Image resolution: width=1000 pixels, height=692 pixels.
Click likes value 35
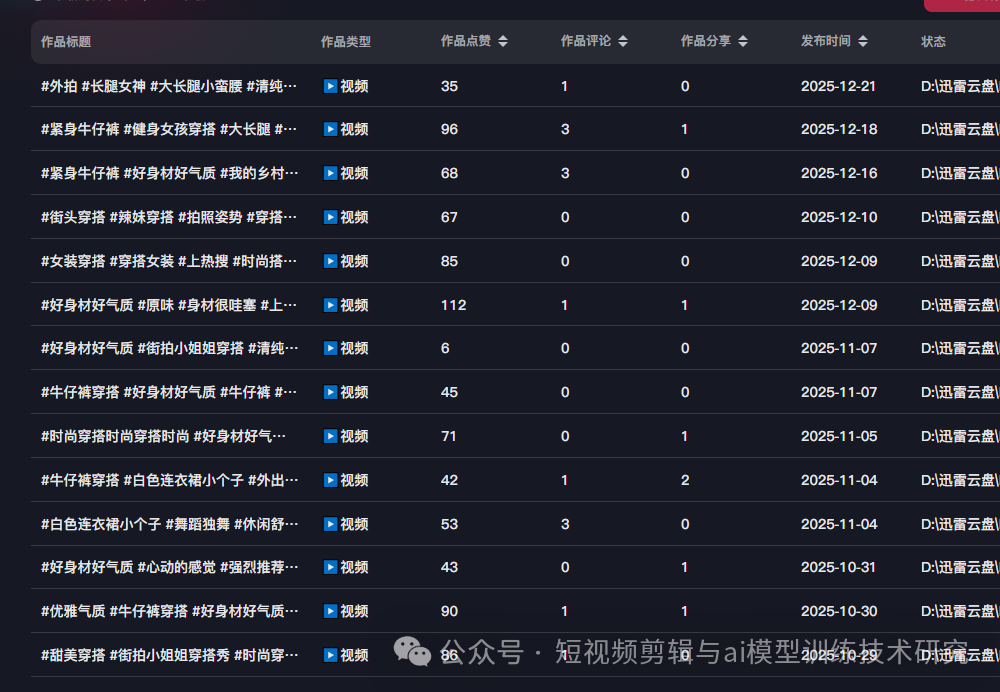pos(449,86)
